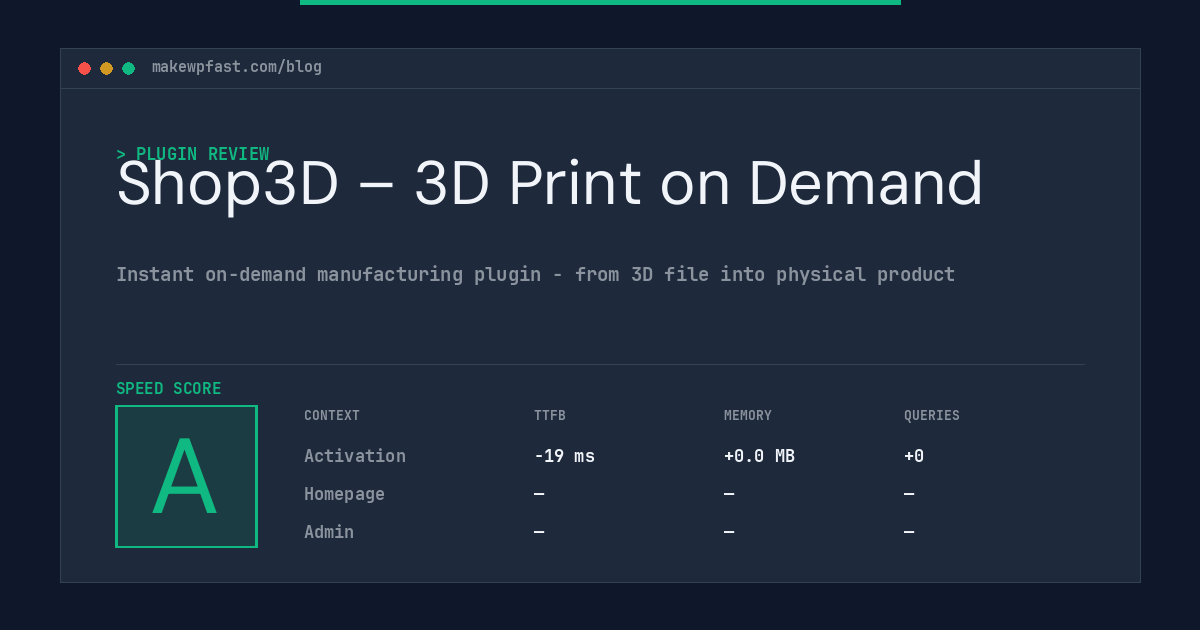Click the 'SPEED SCORE' label
The width and height of the screenshot is (1200, 630).
pos(169,389)
